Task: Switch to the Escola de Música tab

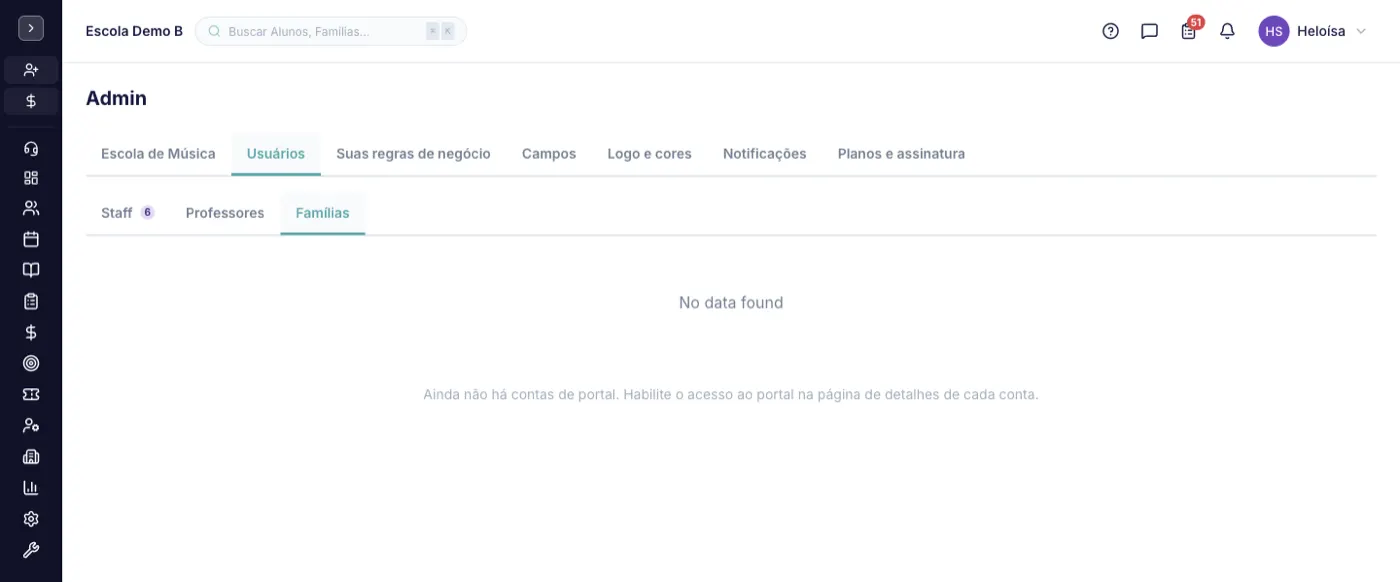Action: coord(158,154)
